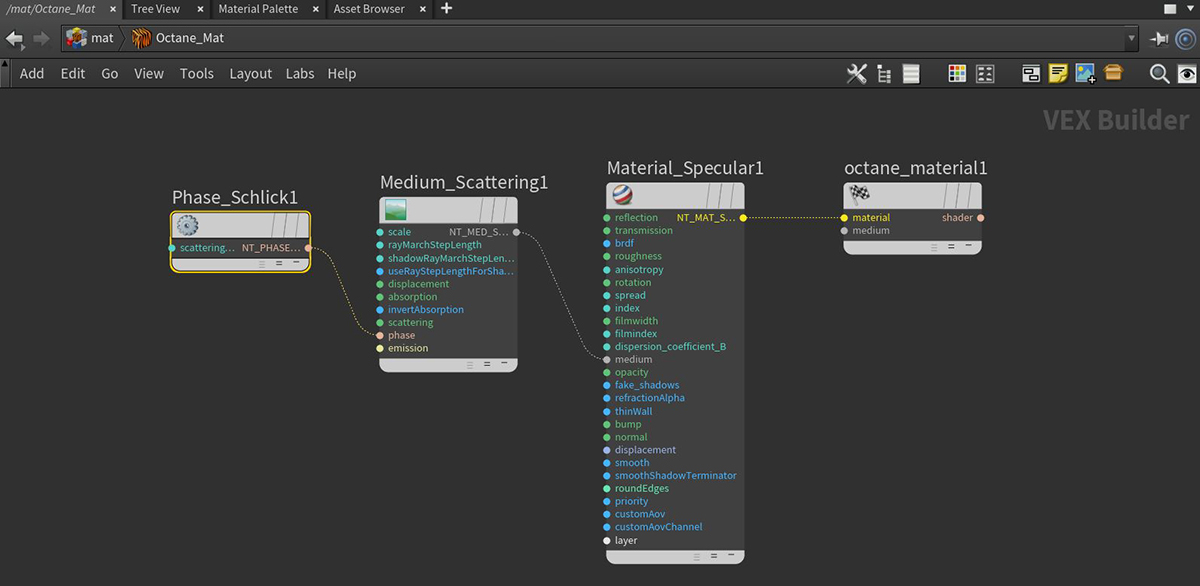Click the magnifying glass find icon
This screenshot has height=586, width=1200.
(1159, 74)
